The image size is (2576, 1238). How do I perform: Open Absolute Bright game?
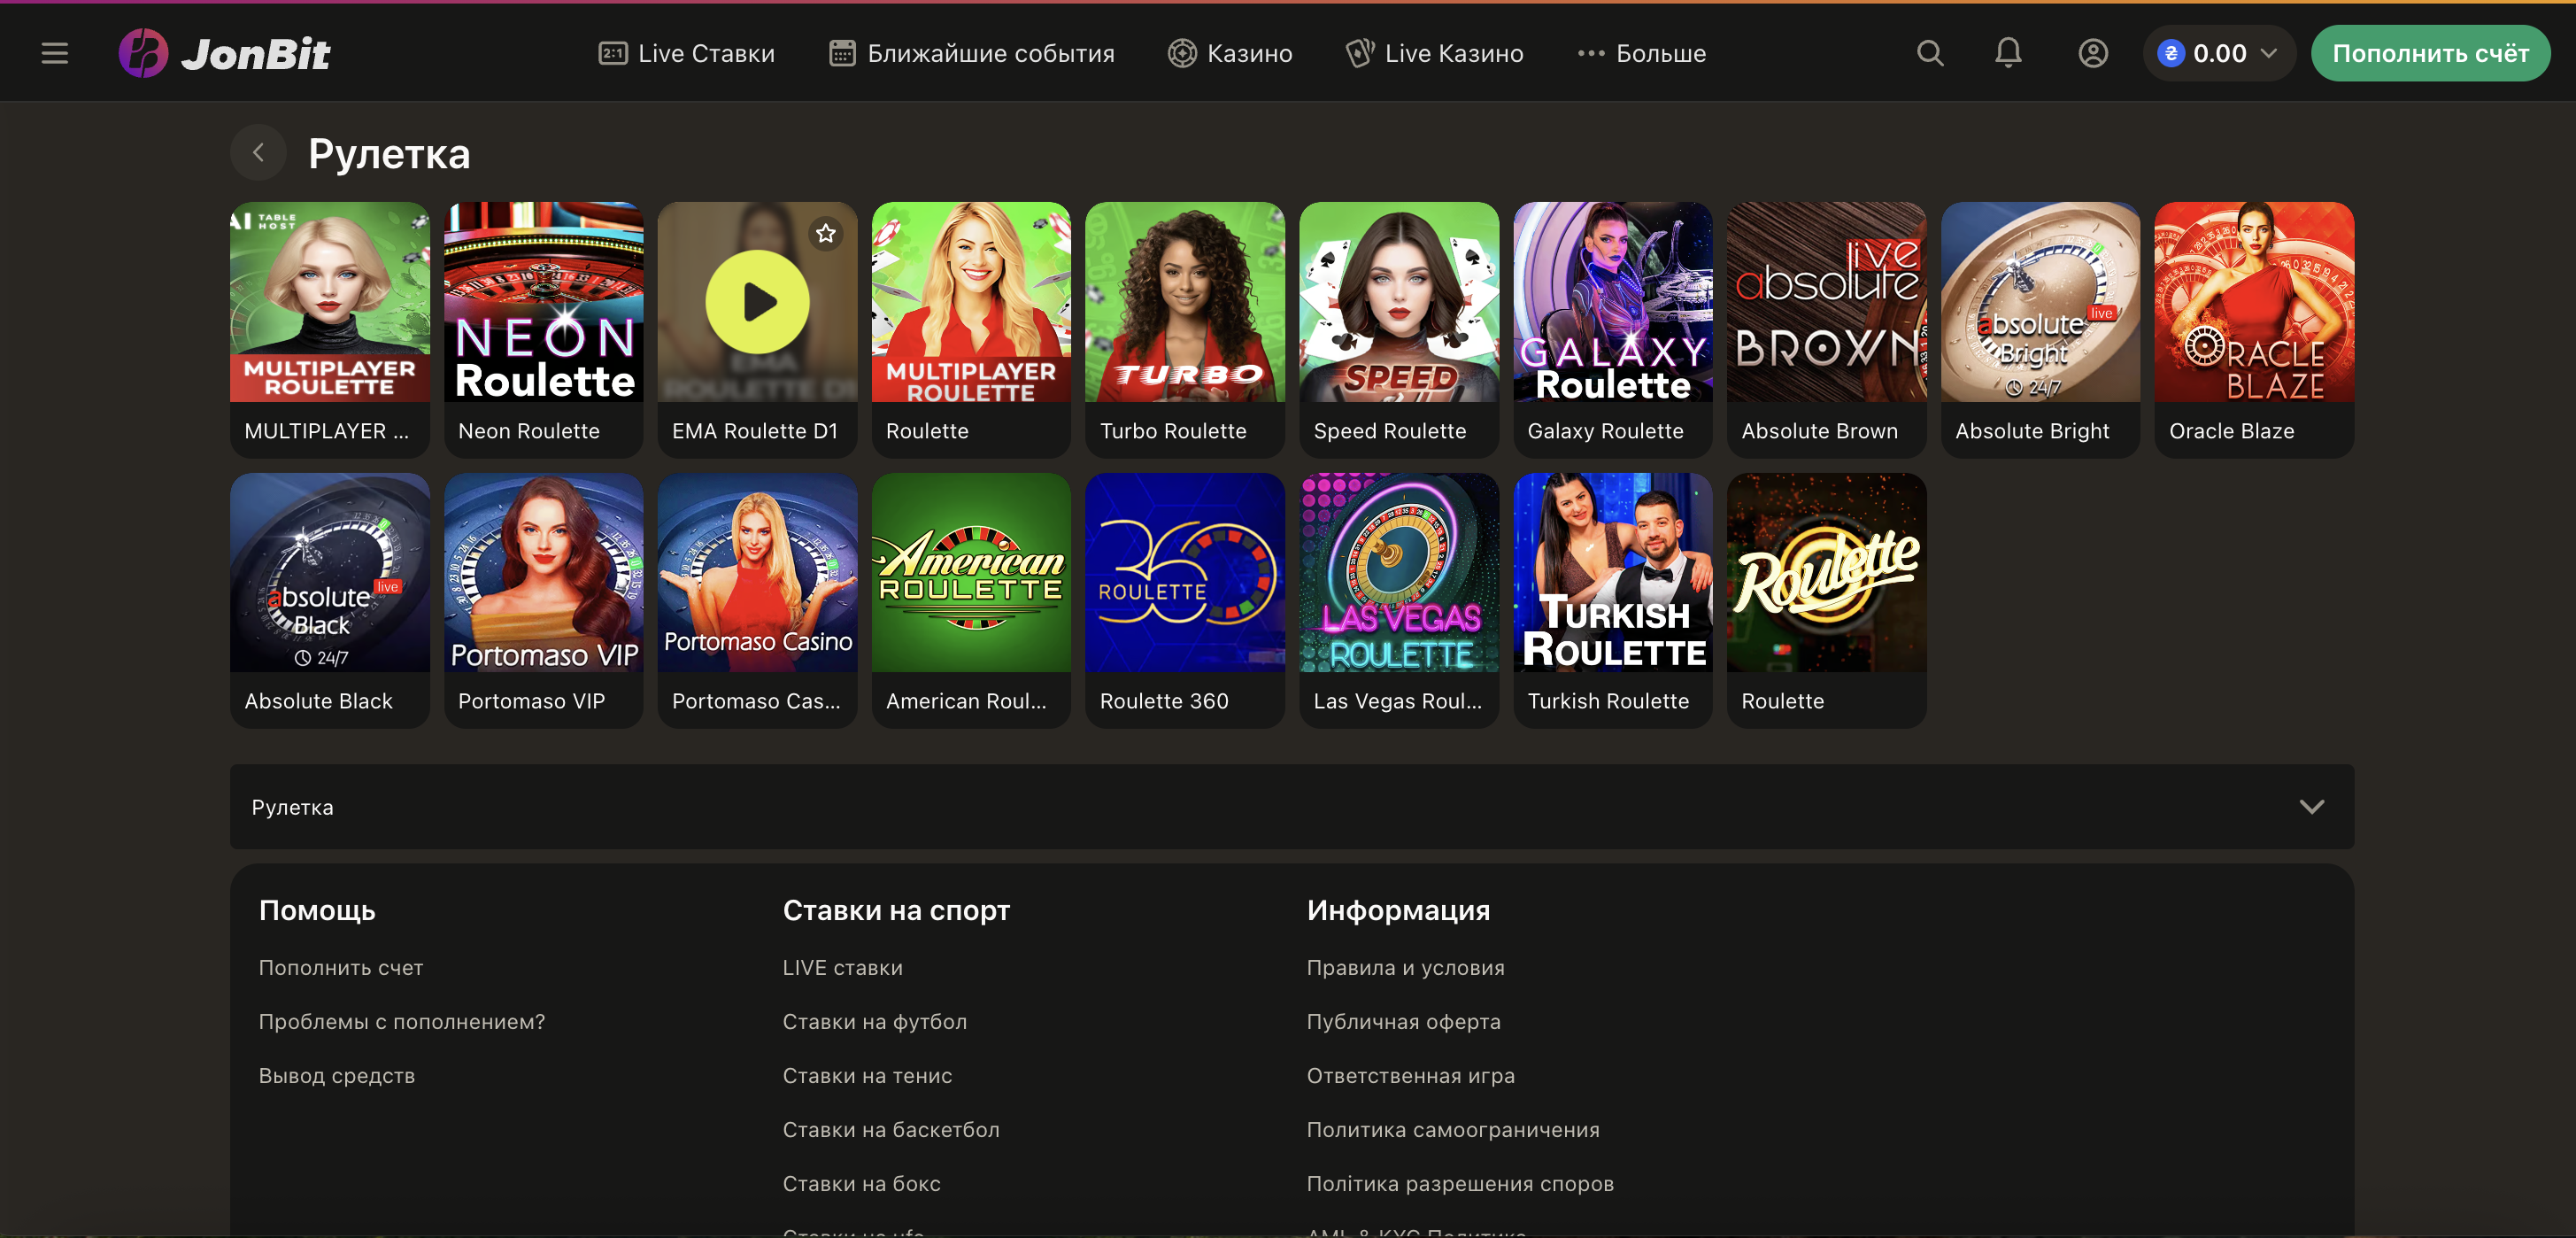tap(2040, 330)
